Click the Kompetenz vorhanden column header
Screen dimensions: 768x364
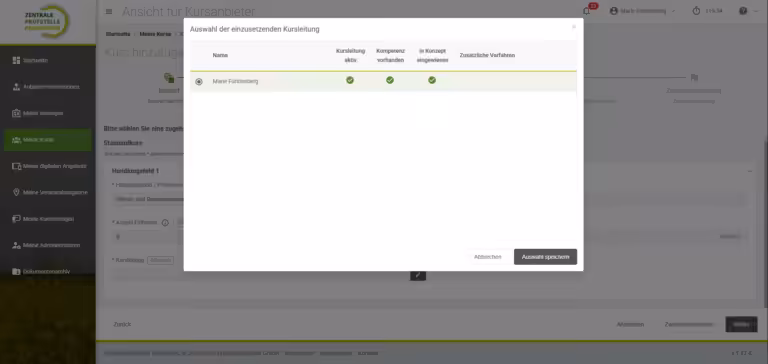pos(390,55)
